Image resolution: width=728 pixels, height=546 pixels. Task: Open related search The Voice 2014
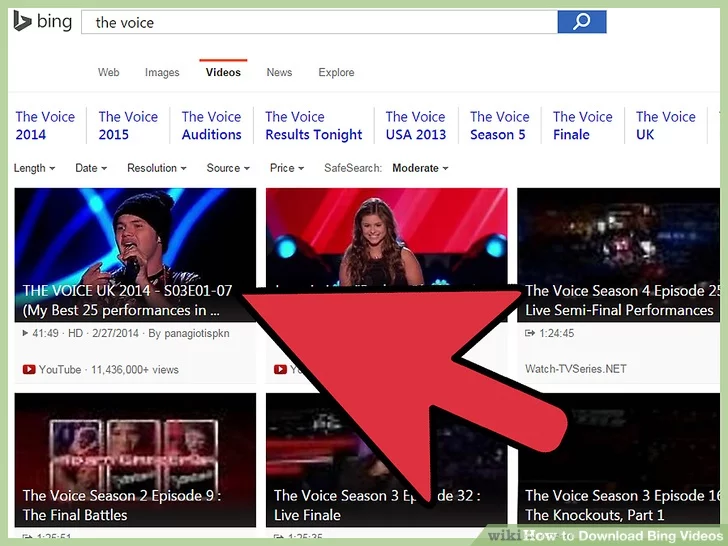(x=45, y=125)
